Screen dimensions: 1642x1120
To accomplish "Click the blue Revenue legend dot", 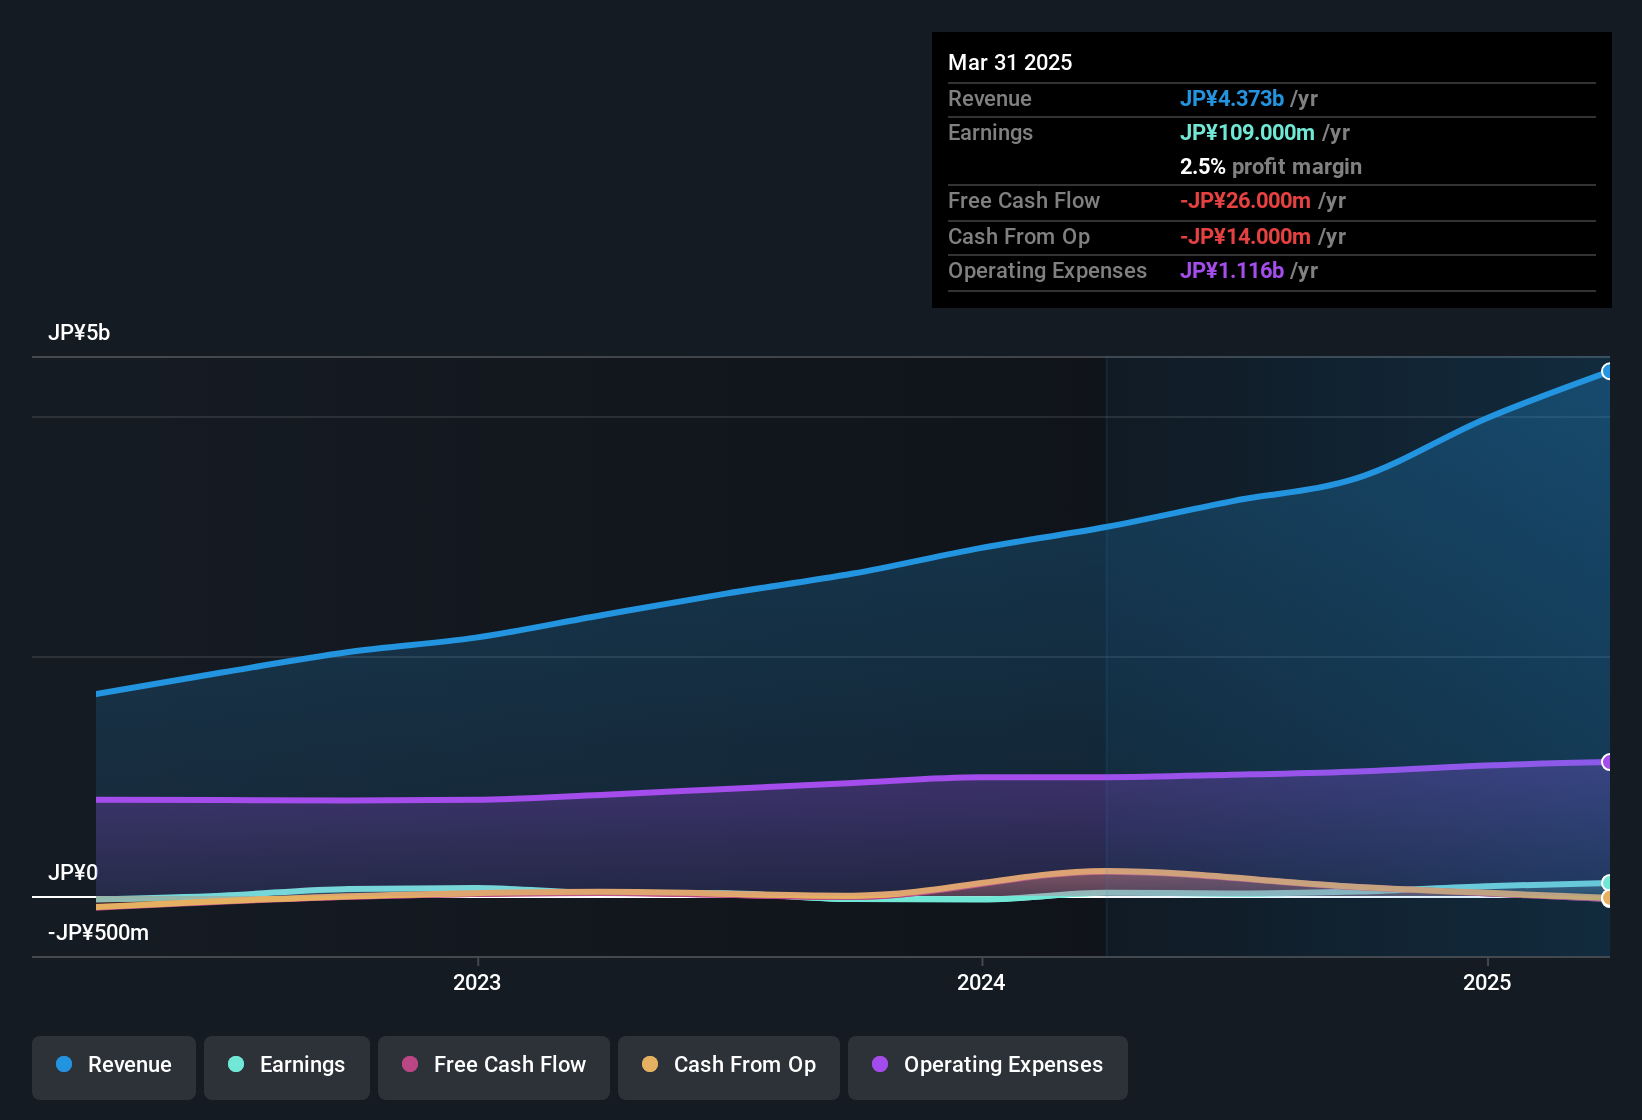I will (x=64, y=1064).
